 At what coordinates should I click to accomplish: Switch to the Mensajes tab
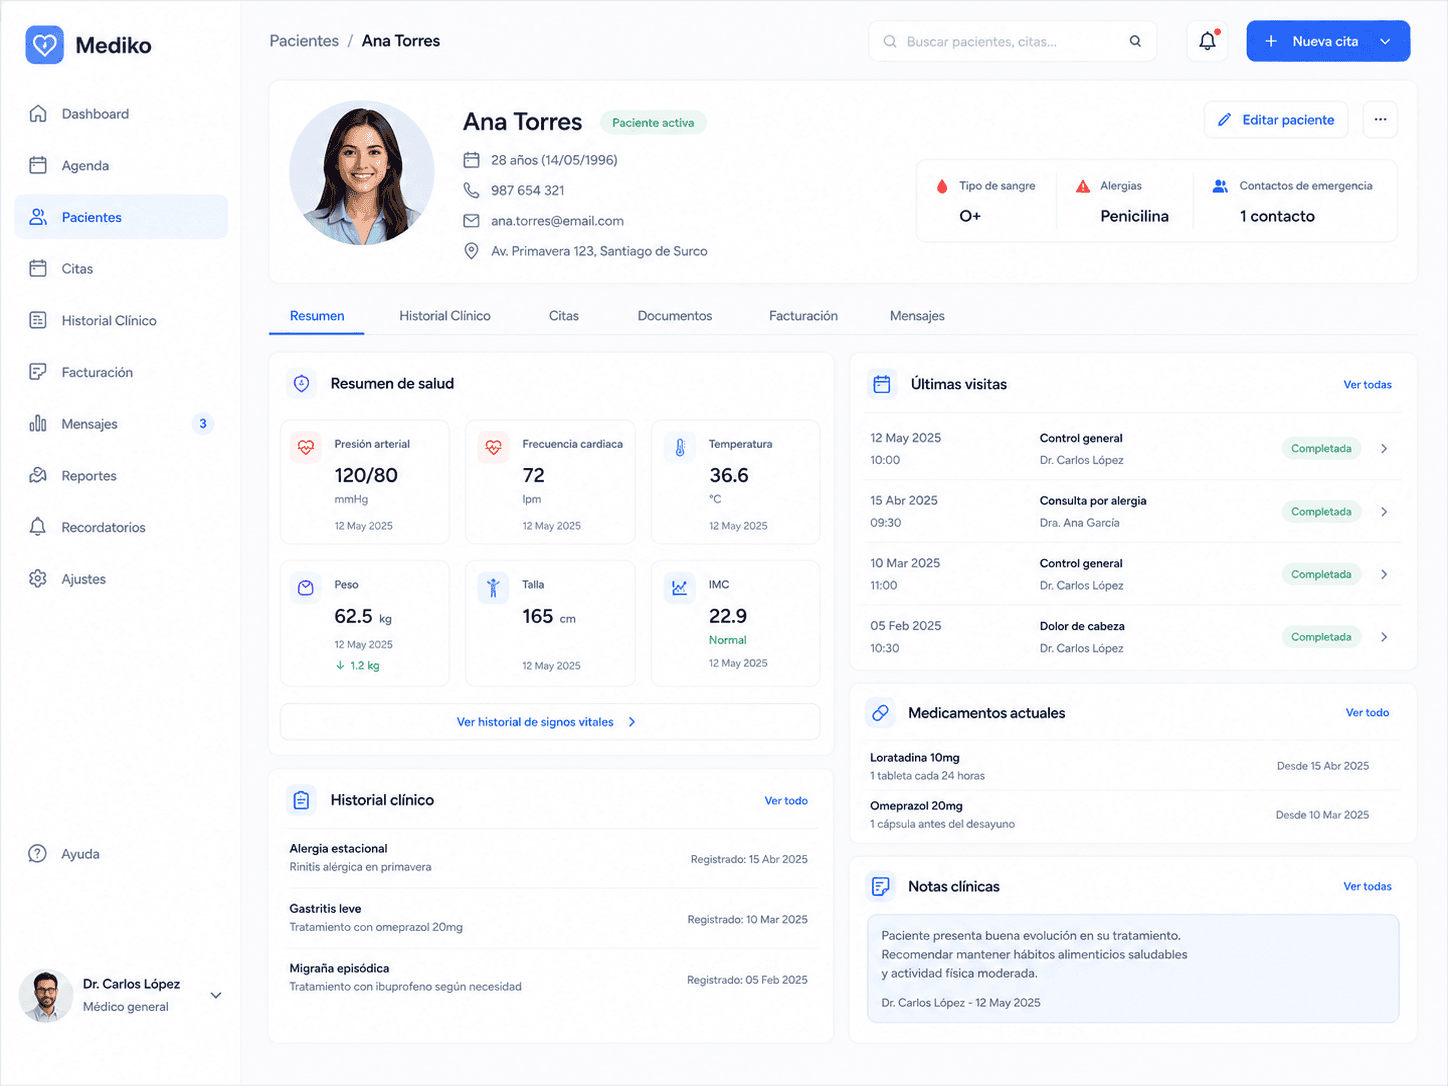917,316
